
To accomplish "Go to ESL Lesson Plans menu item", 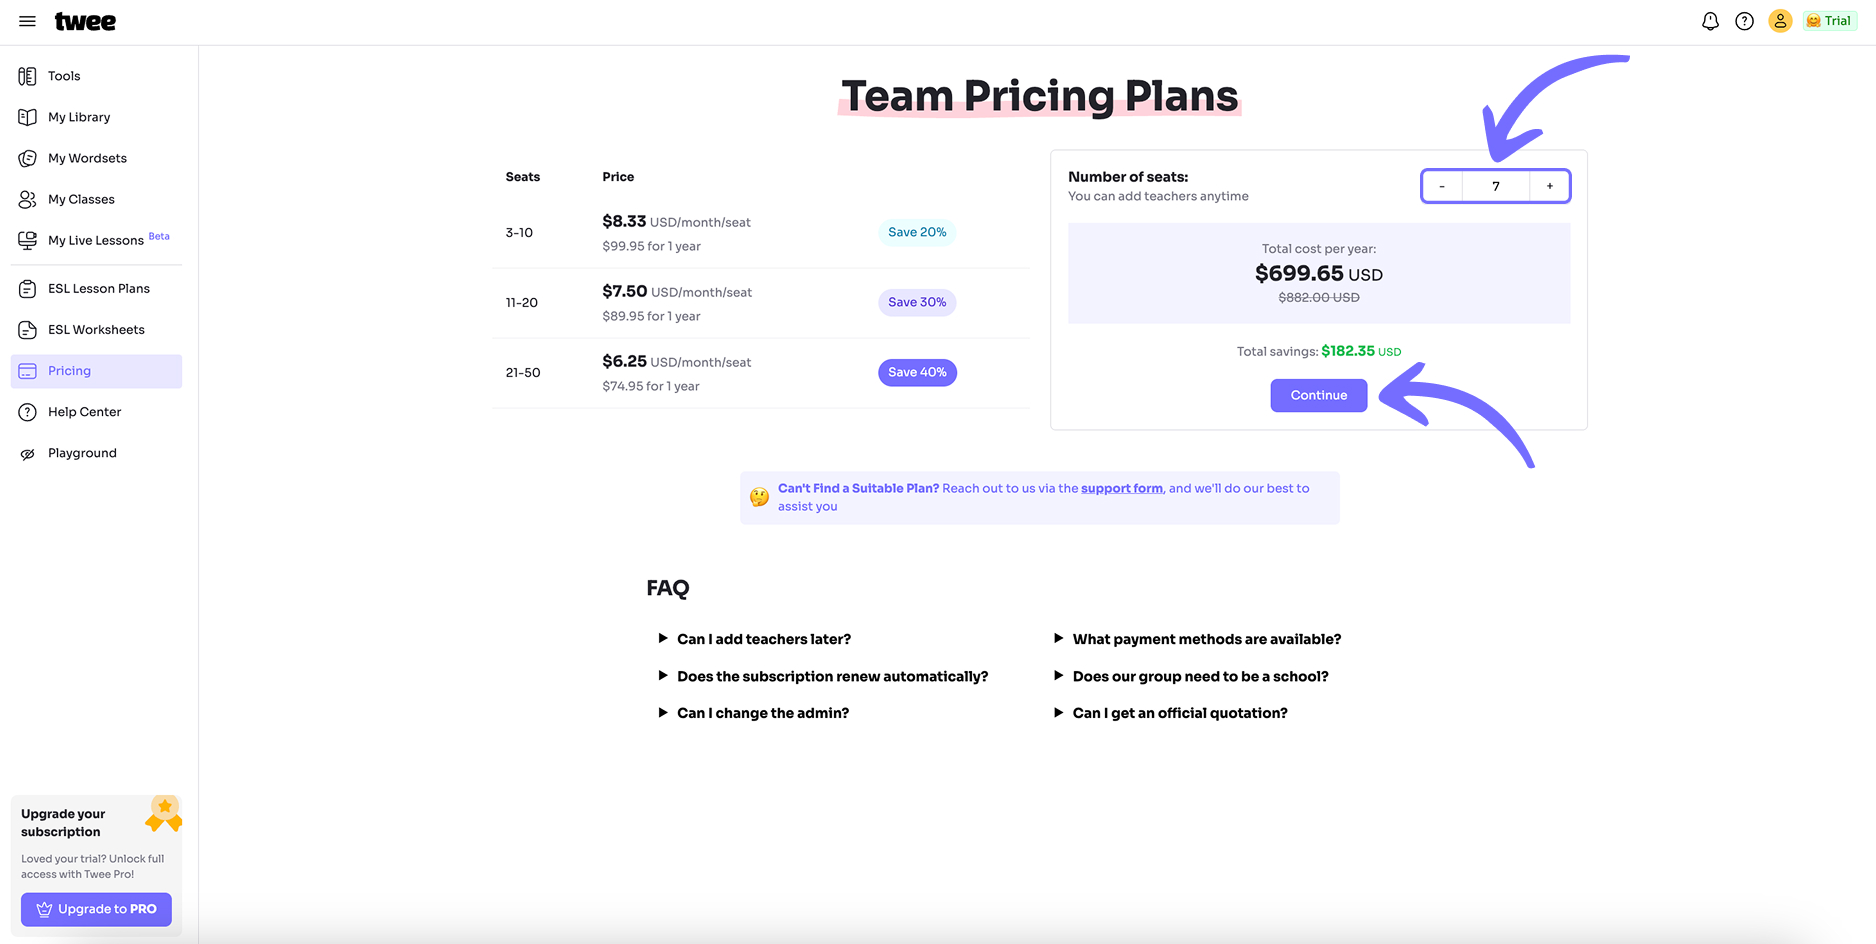I will [98, 288].
